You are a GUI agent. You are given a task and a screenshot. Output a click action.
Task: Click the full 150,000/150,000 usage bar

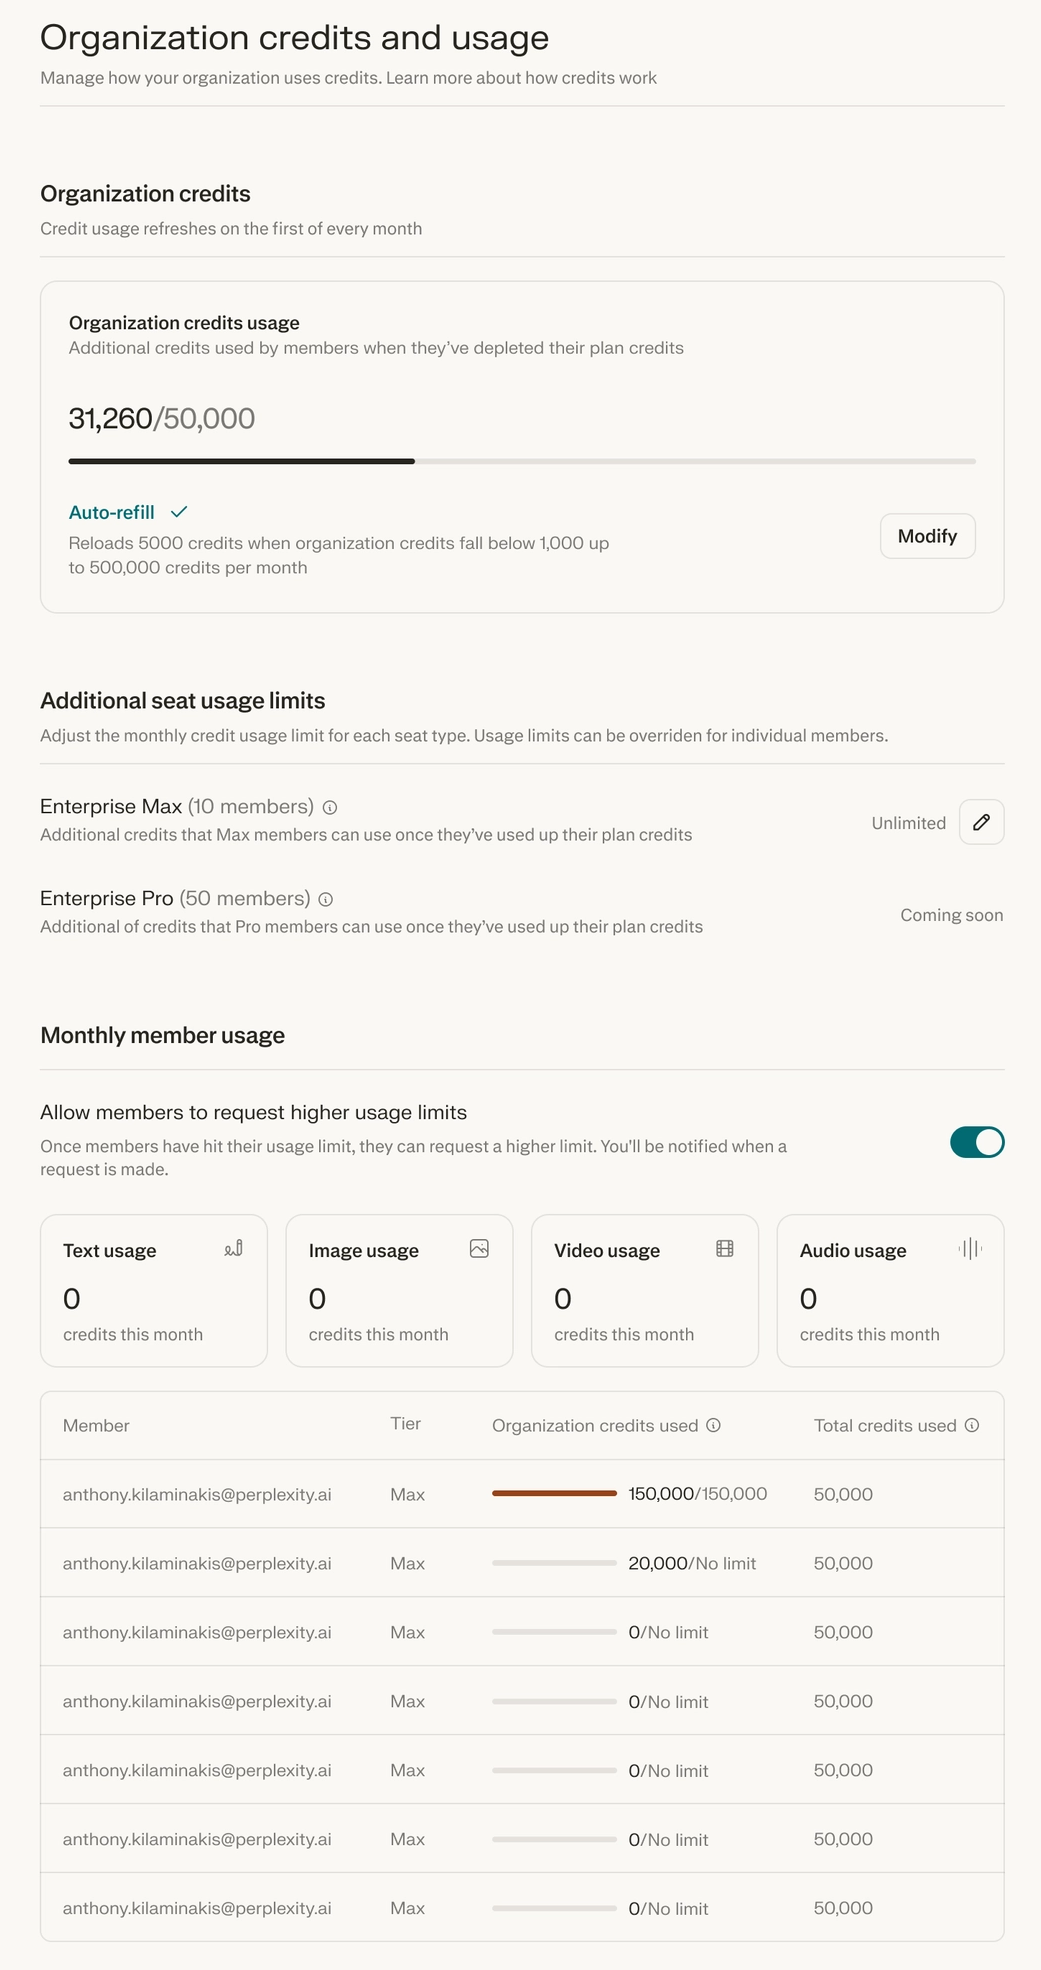[x=554, y=1494]
